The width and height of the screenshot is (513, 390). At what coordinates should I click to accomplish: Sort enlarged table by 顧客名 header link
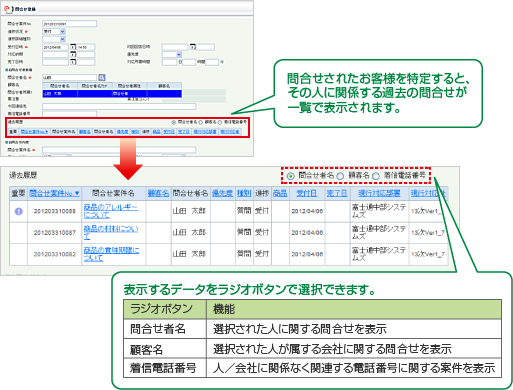158,193
